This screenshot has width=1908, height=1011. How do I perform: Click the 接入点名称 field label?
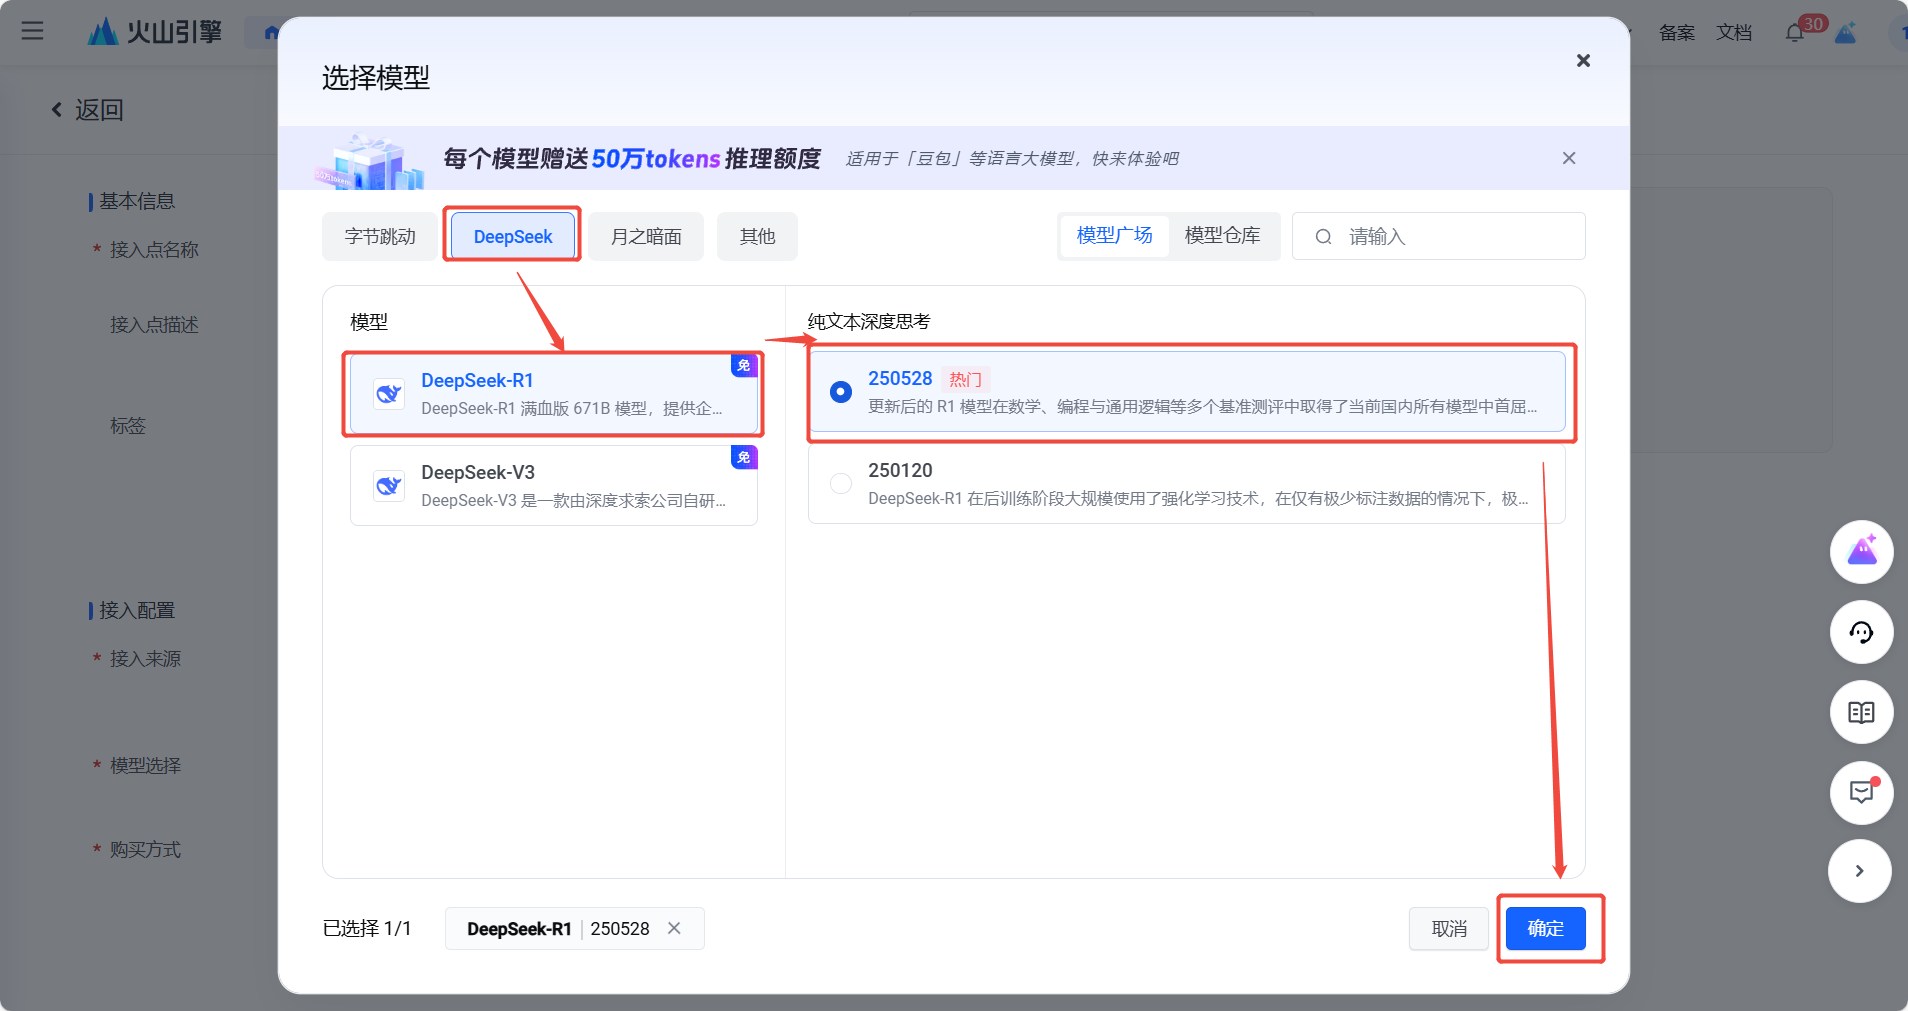coord(154,250)
